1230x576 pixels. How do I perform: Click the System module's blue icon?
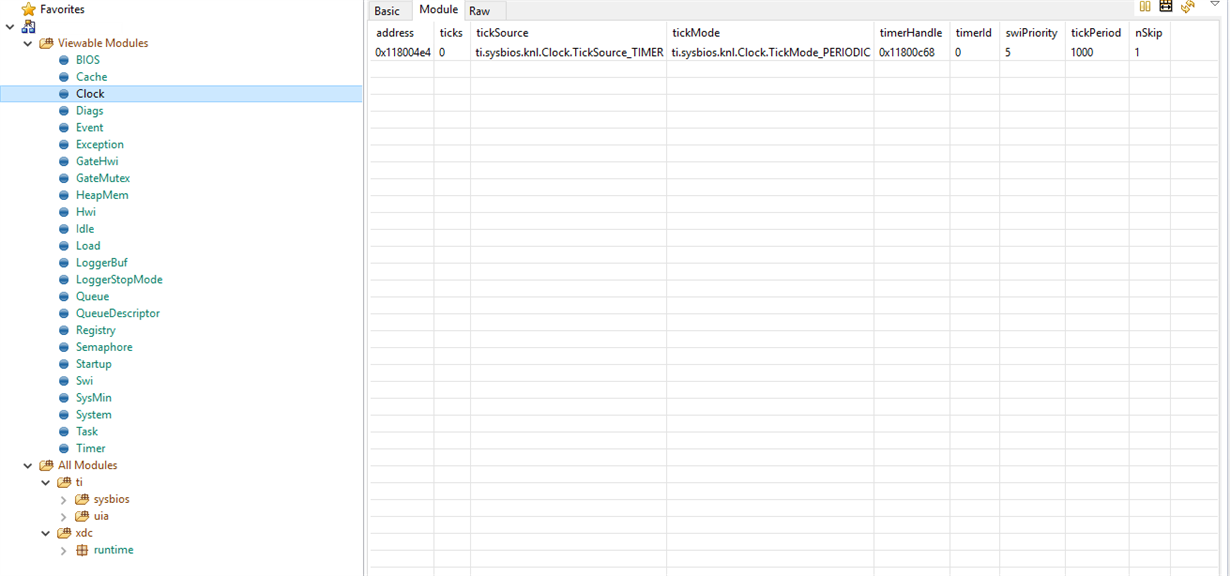tap(64, 415)
